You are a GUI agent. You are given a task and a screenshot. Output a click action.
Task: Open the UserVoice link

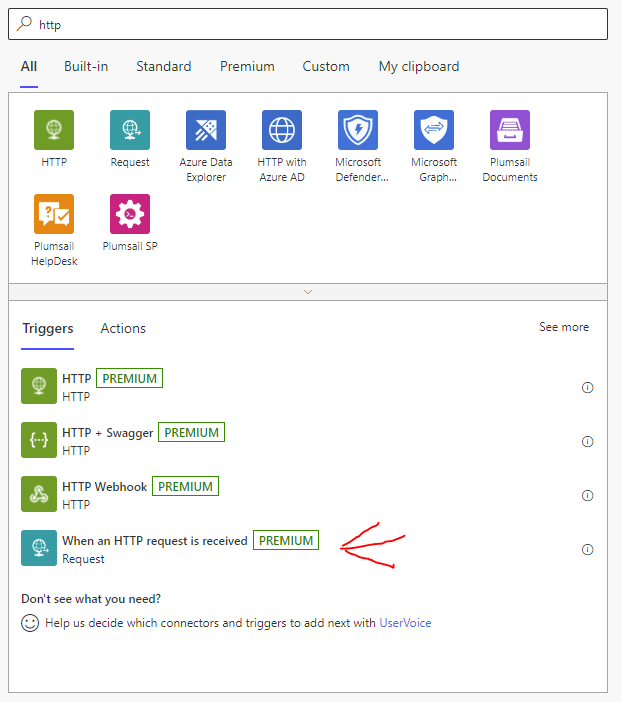(405, 623)
